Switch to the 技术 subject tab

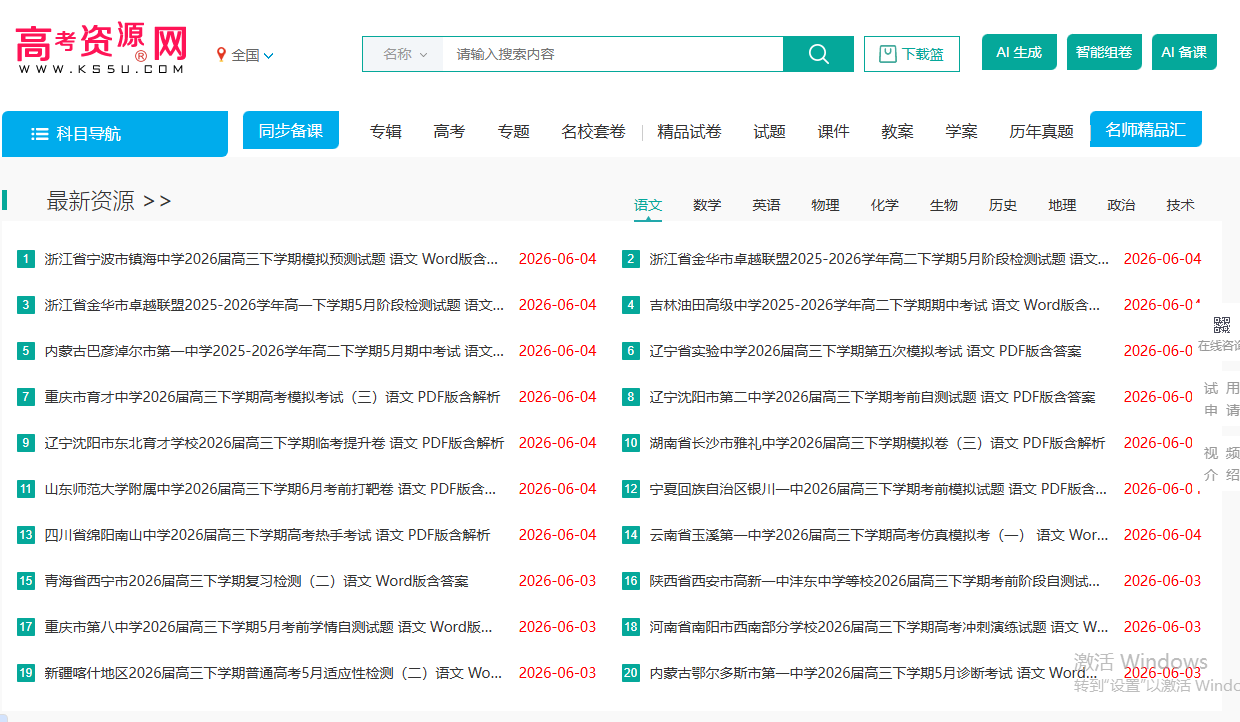point(1180,205)
